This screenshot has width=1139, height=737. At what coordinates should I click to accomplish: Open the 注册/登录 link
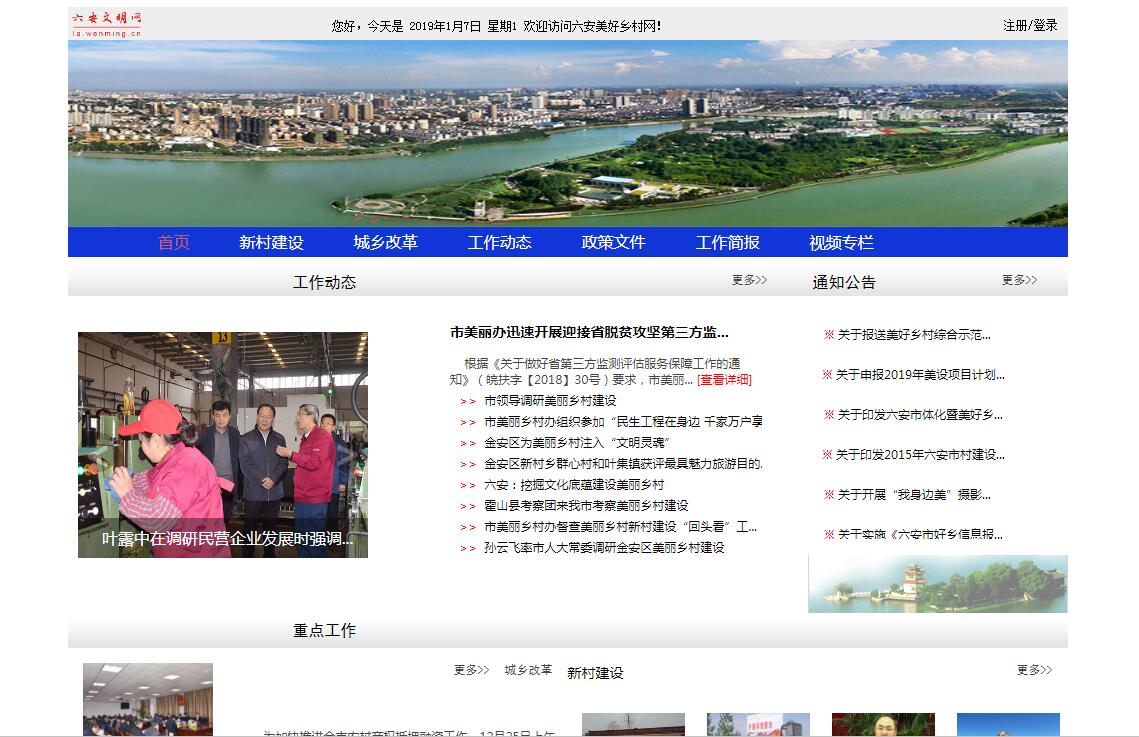pos(1030,25)
